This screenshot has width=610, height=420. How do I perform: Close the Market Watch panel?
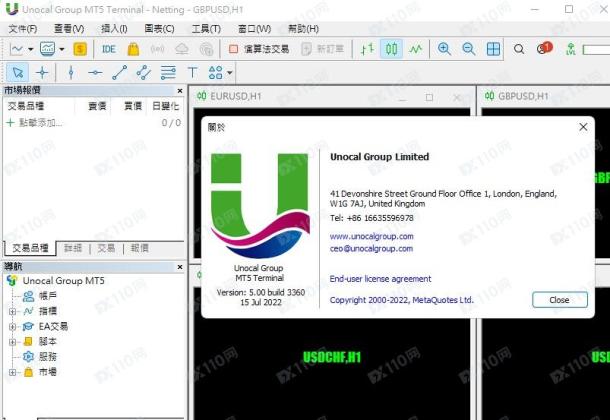click(x=180, y=91)
